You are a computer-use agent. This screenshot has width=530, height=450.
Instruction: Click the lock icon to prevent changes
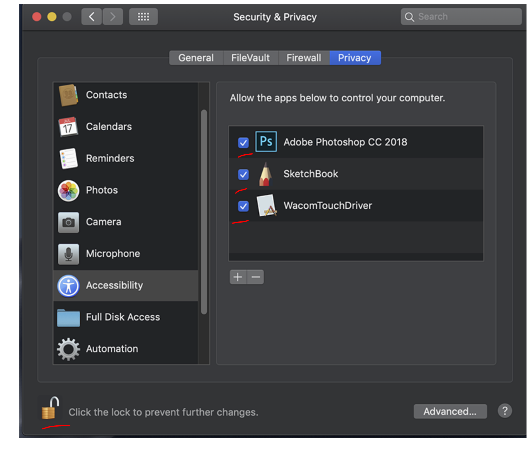pyautogui.click(x=50, y=408)
